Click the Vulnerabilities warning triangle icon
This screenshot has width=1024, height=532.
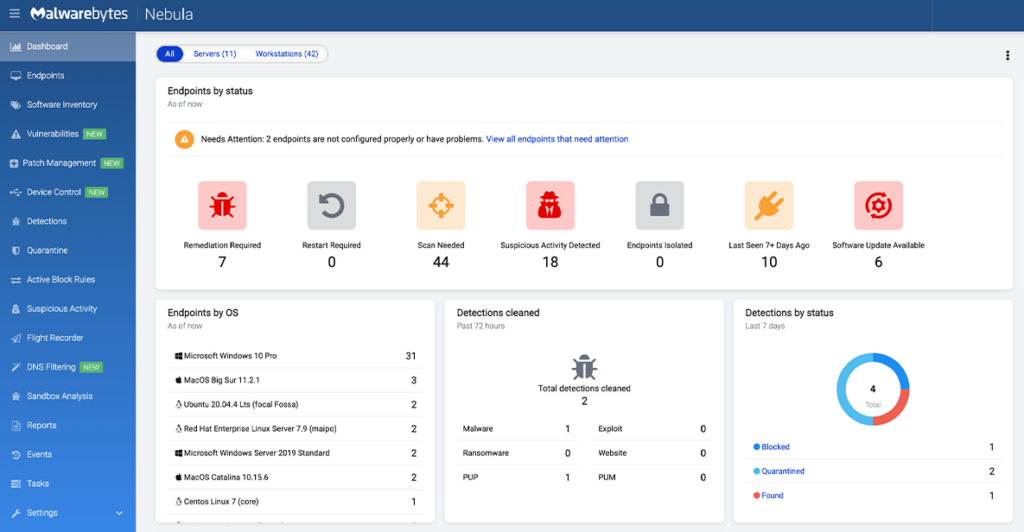tap(16, 134)
